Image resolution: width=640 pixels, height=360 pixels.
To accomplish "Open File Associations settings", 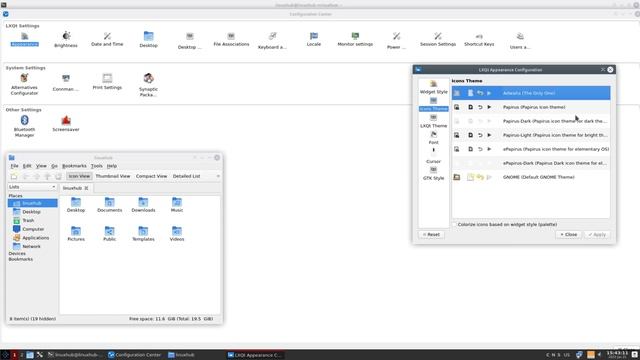I will click(231, 39).
